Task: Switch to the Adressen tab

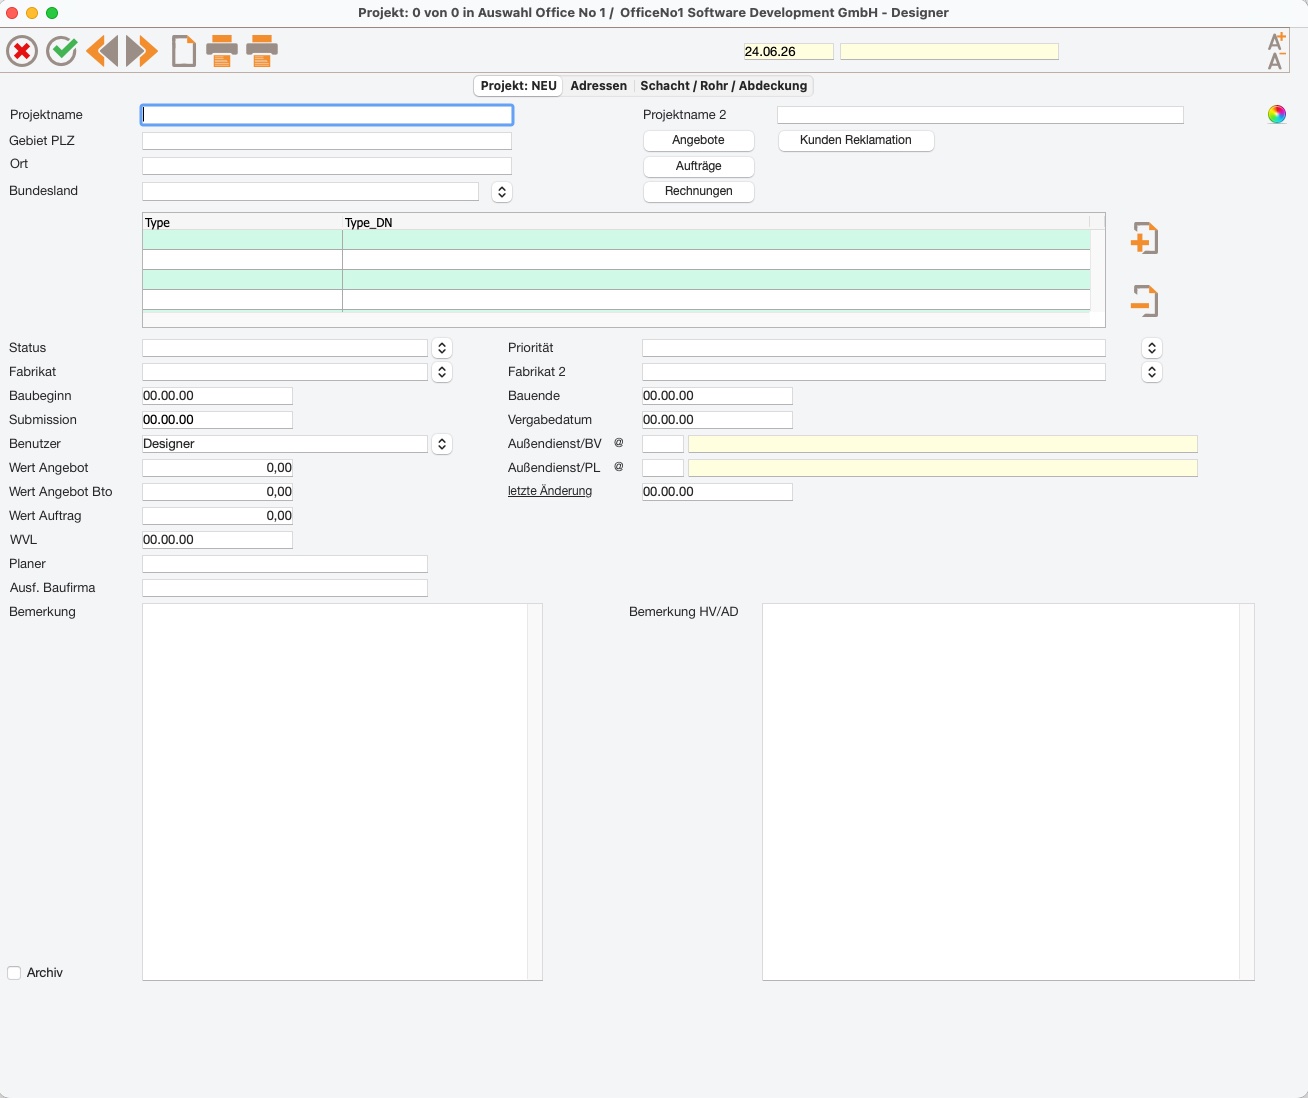Action: point(599,86)
